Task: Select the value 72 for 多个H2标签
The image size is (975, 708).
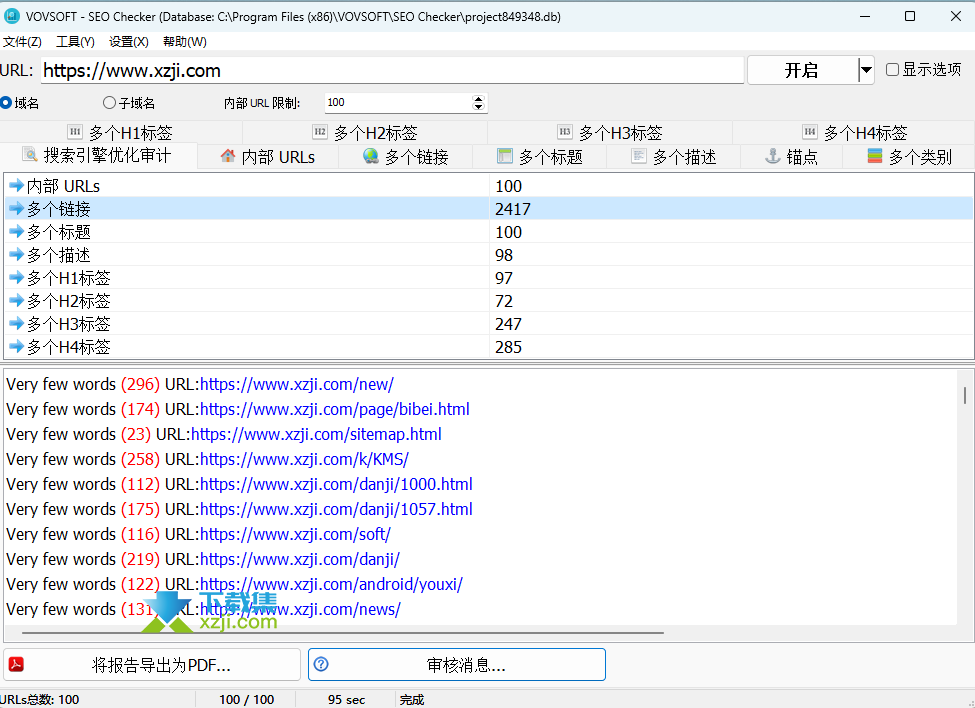Action: (x=504, y=301)
